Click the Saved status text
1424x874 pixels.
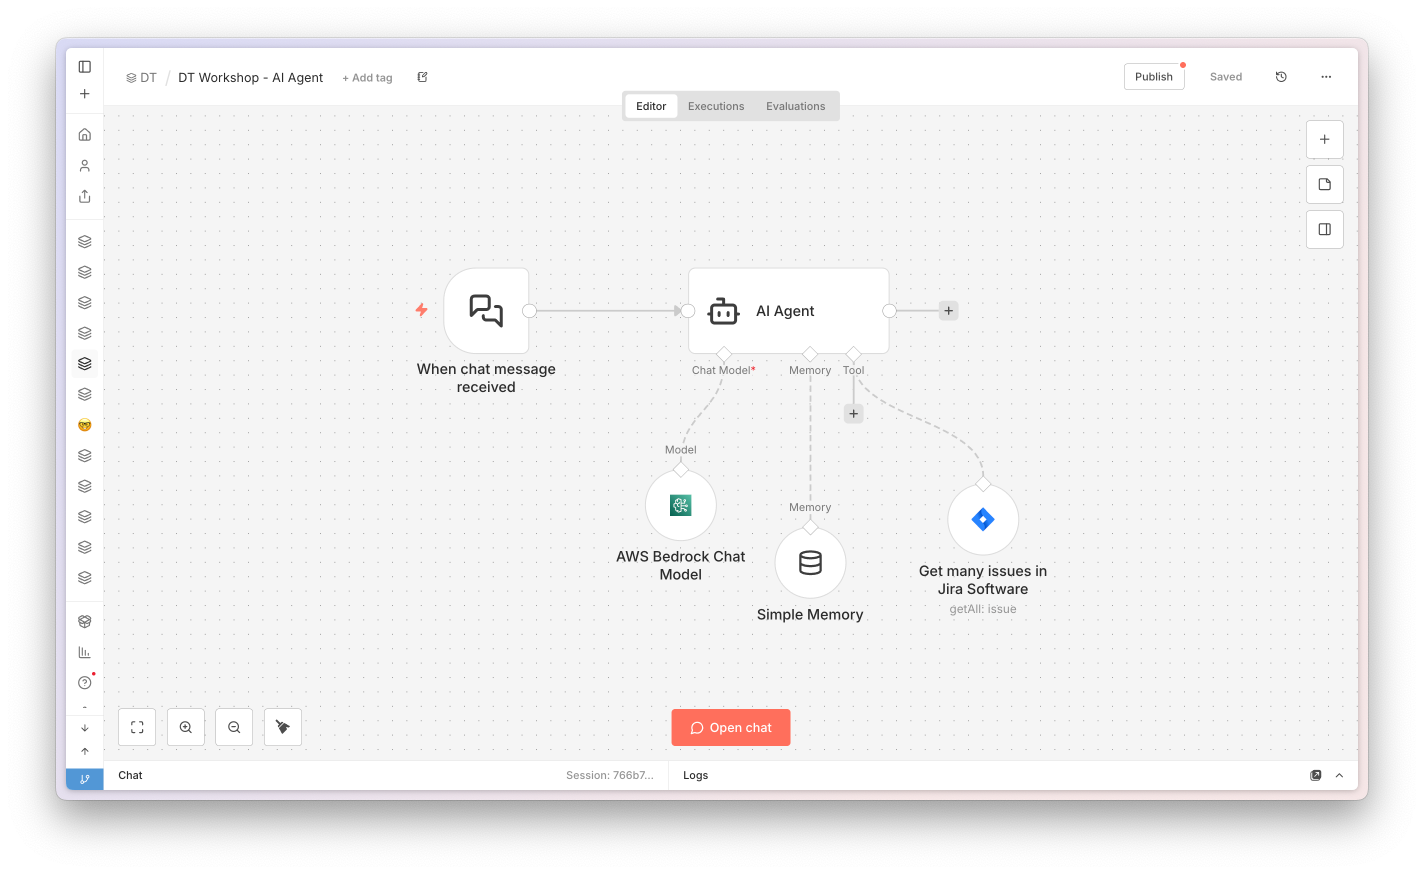tap(1226, 77)
